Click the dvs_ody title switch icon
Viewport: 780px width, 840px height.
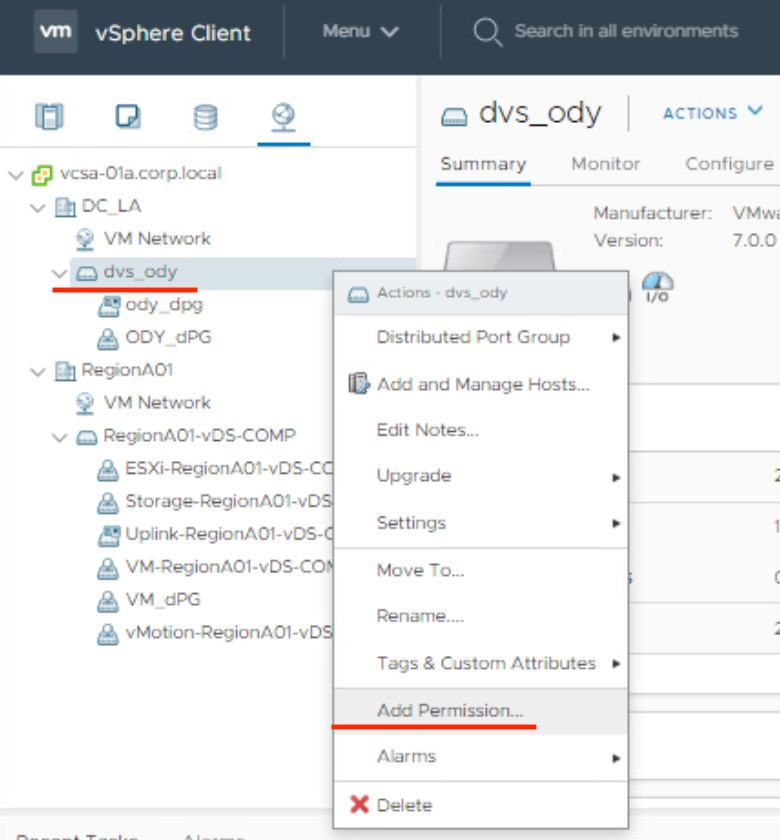click(454, 116)
